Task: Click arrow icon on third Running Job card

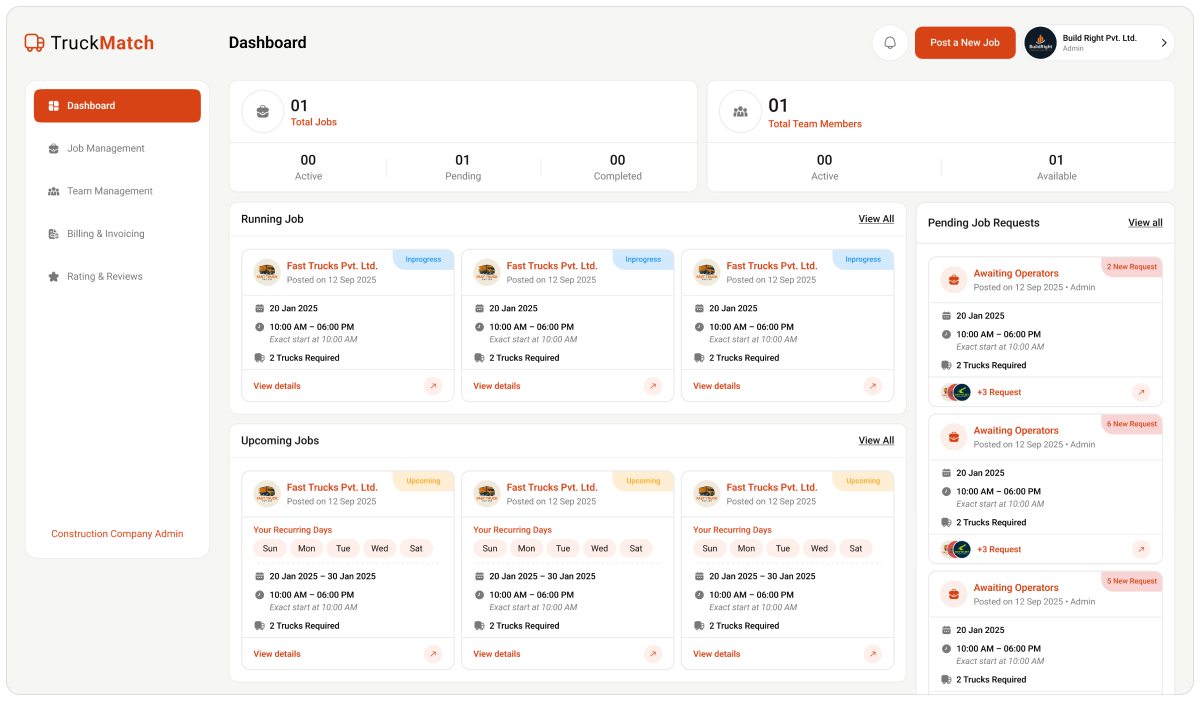Action: coord(872,386)
